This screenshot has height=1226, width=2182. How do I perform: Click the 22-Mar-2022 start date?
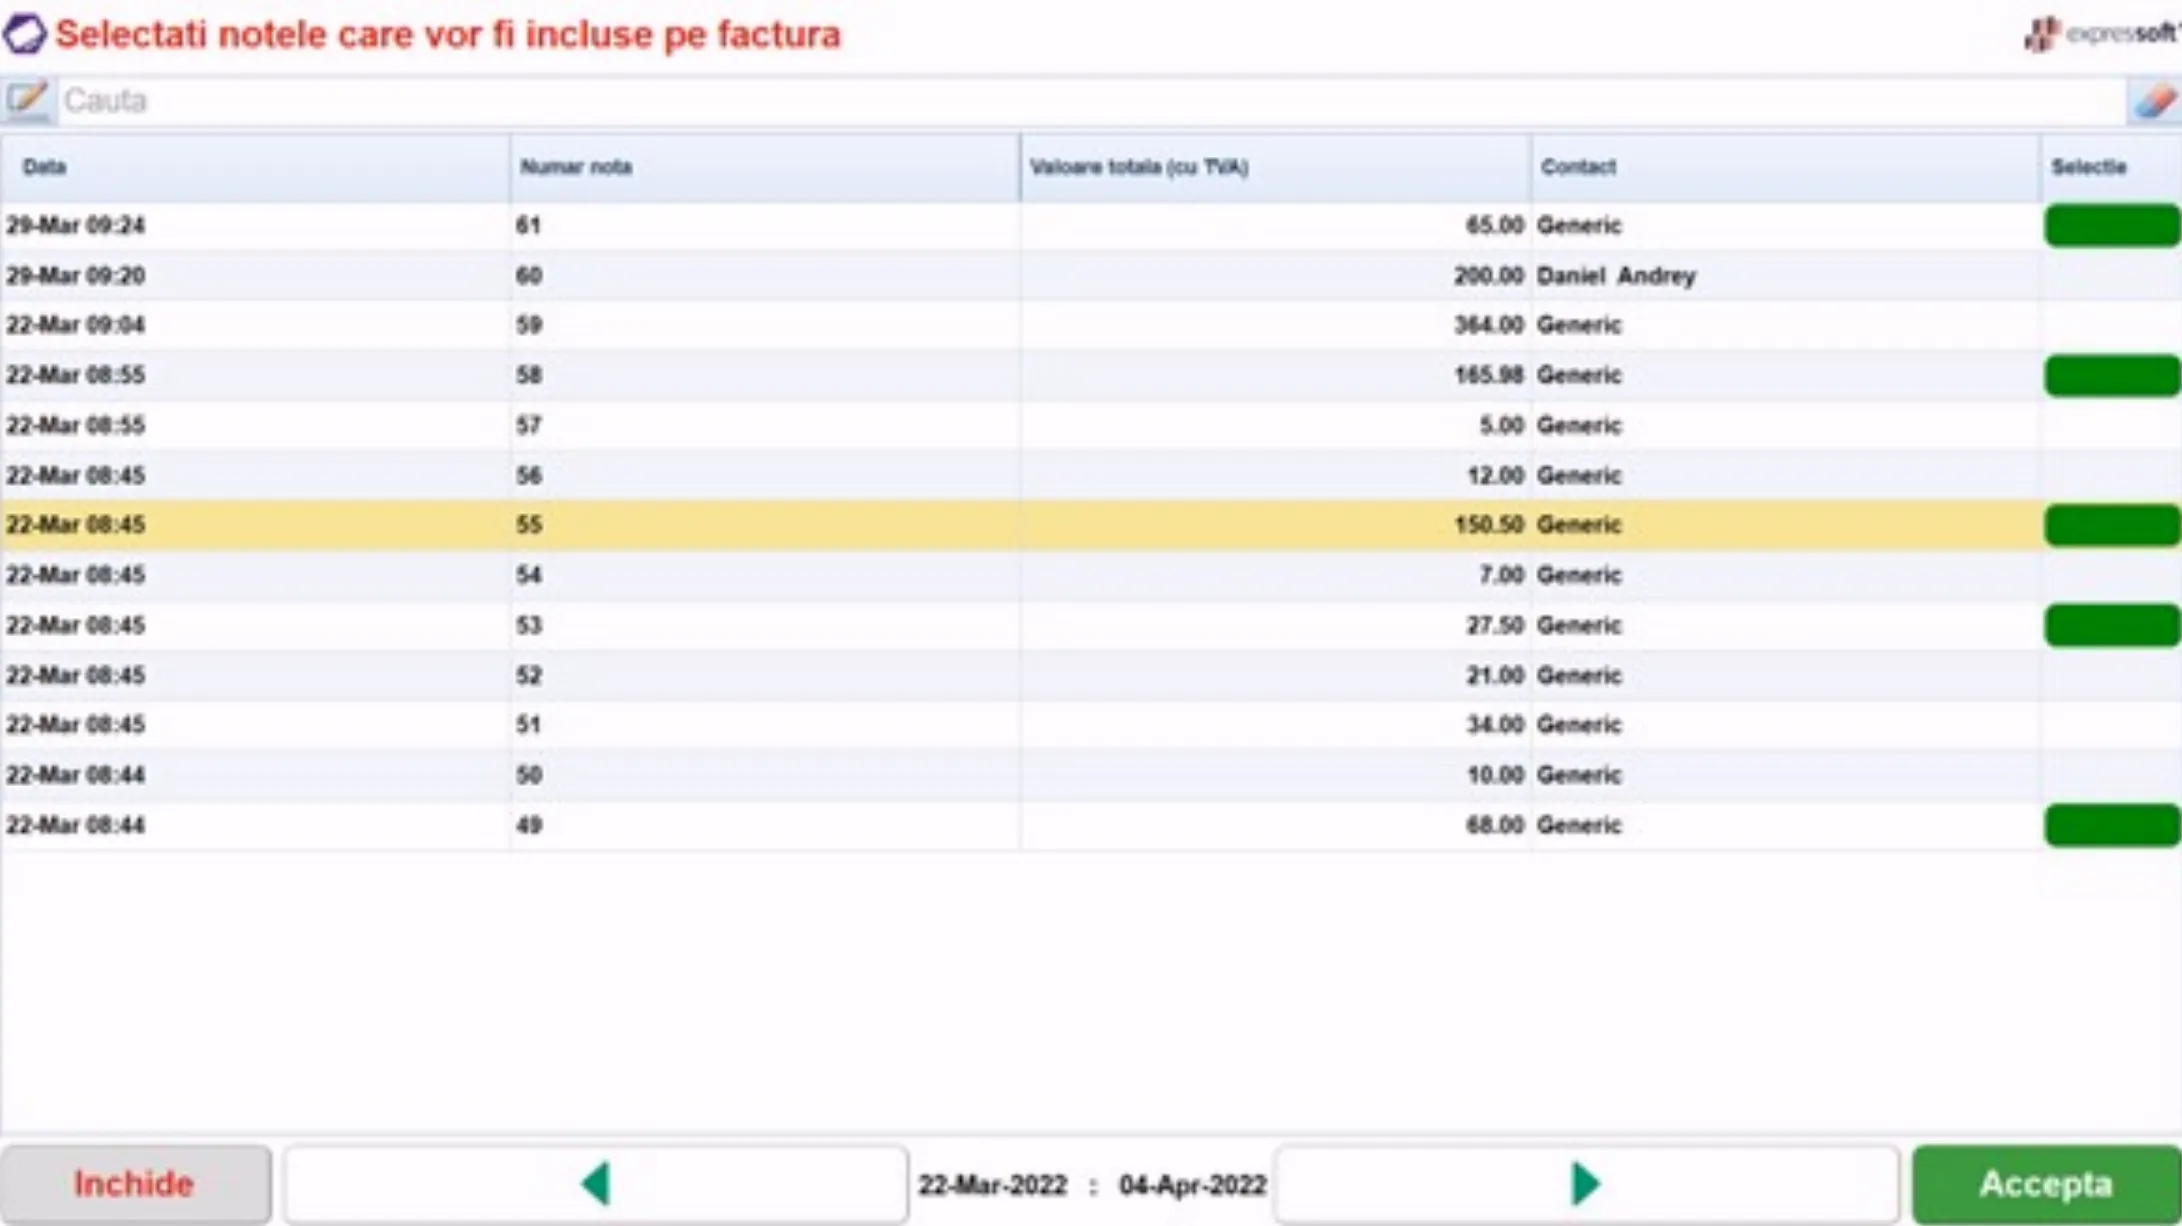pyautogui.click(x=993, y=1185)
